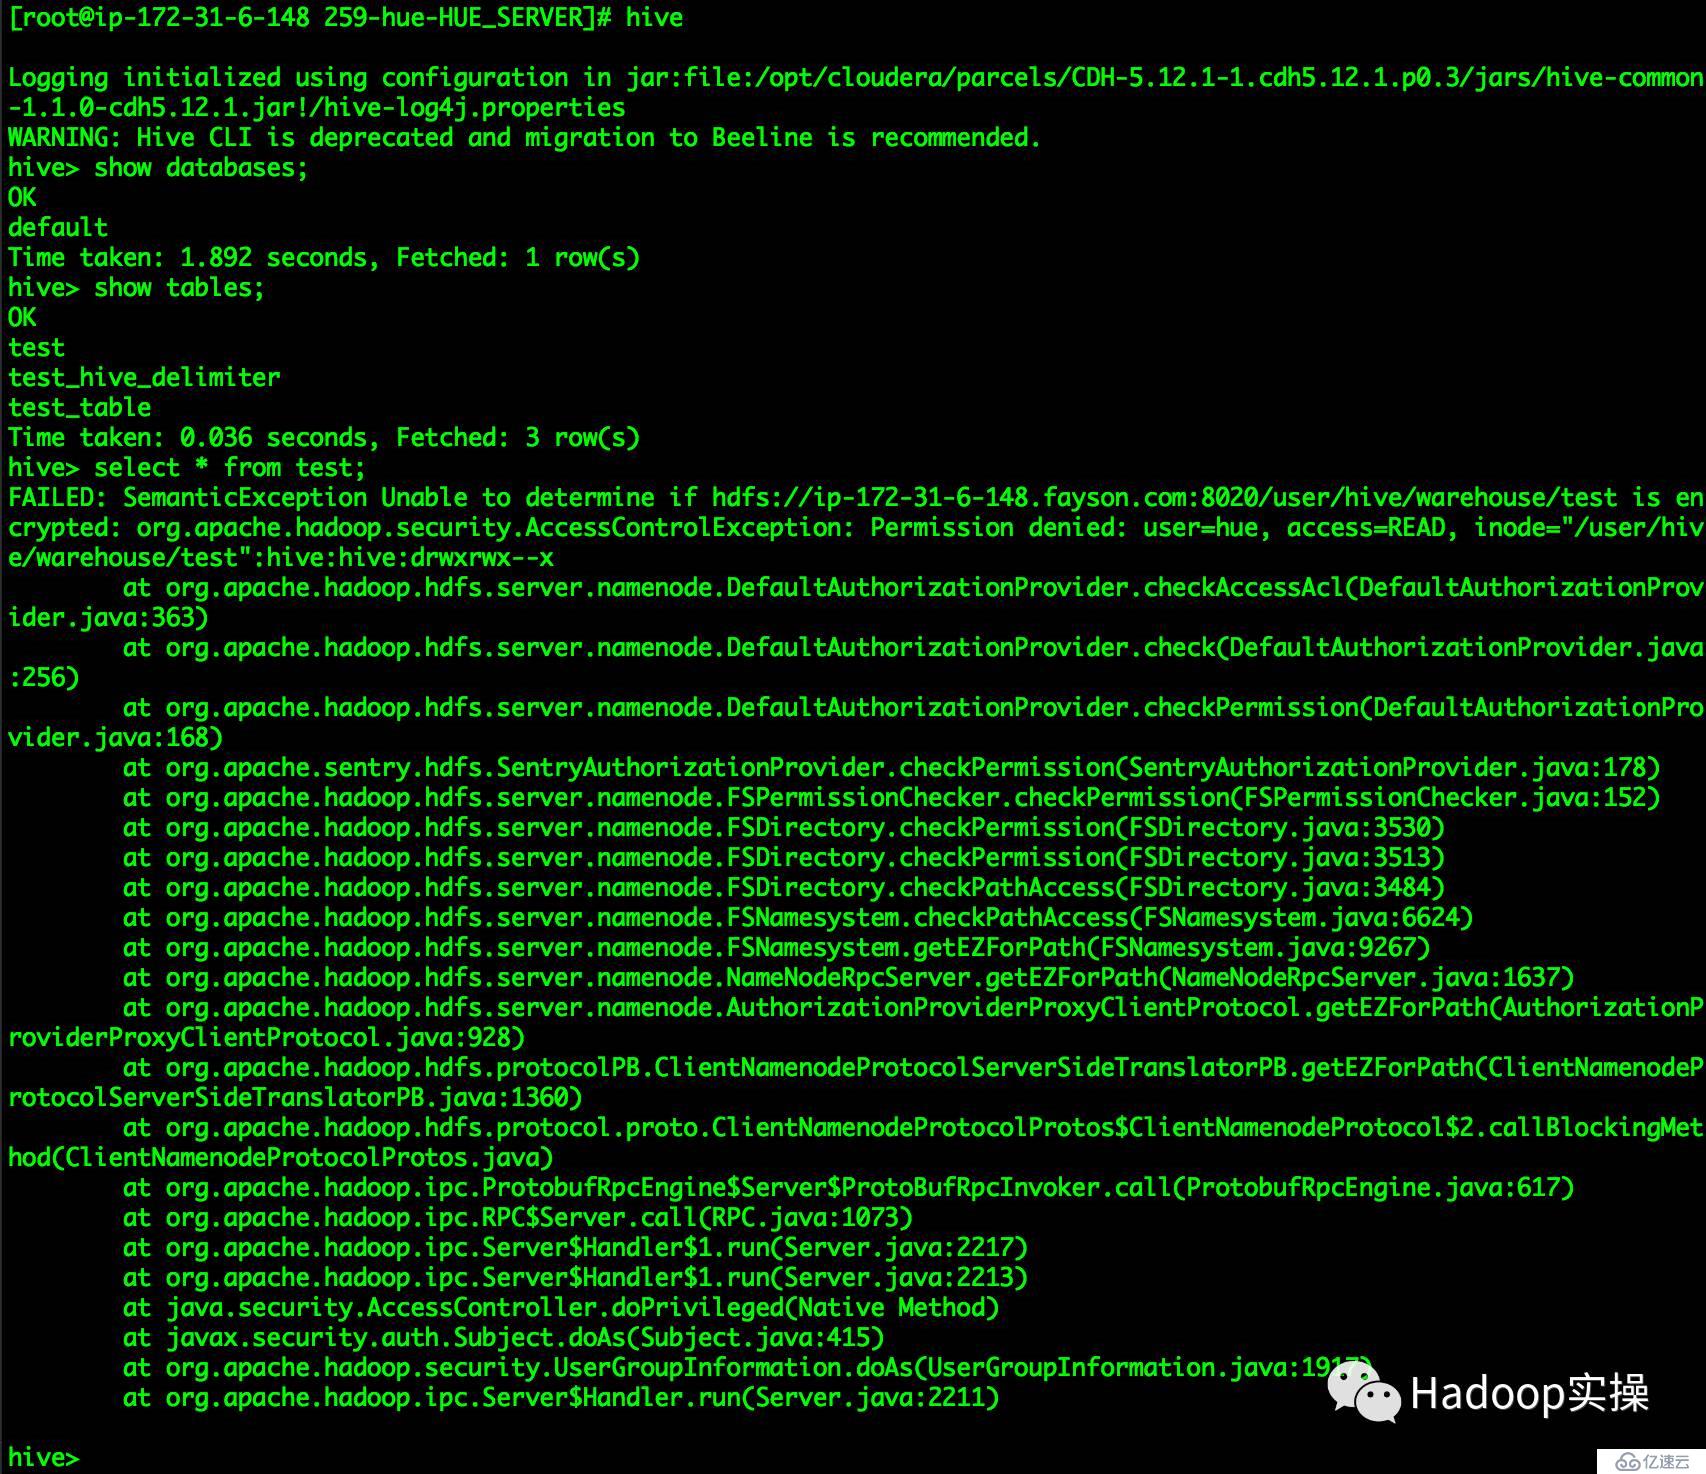Click the AccessController.doPrivileged stack line

560,1308
